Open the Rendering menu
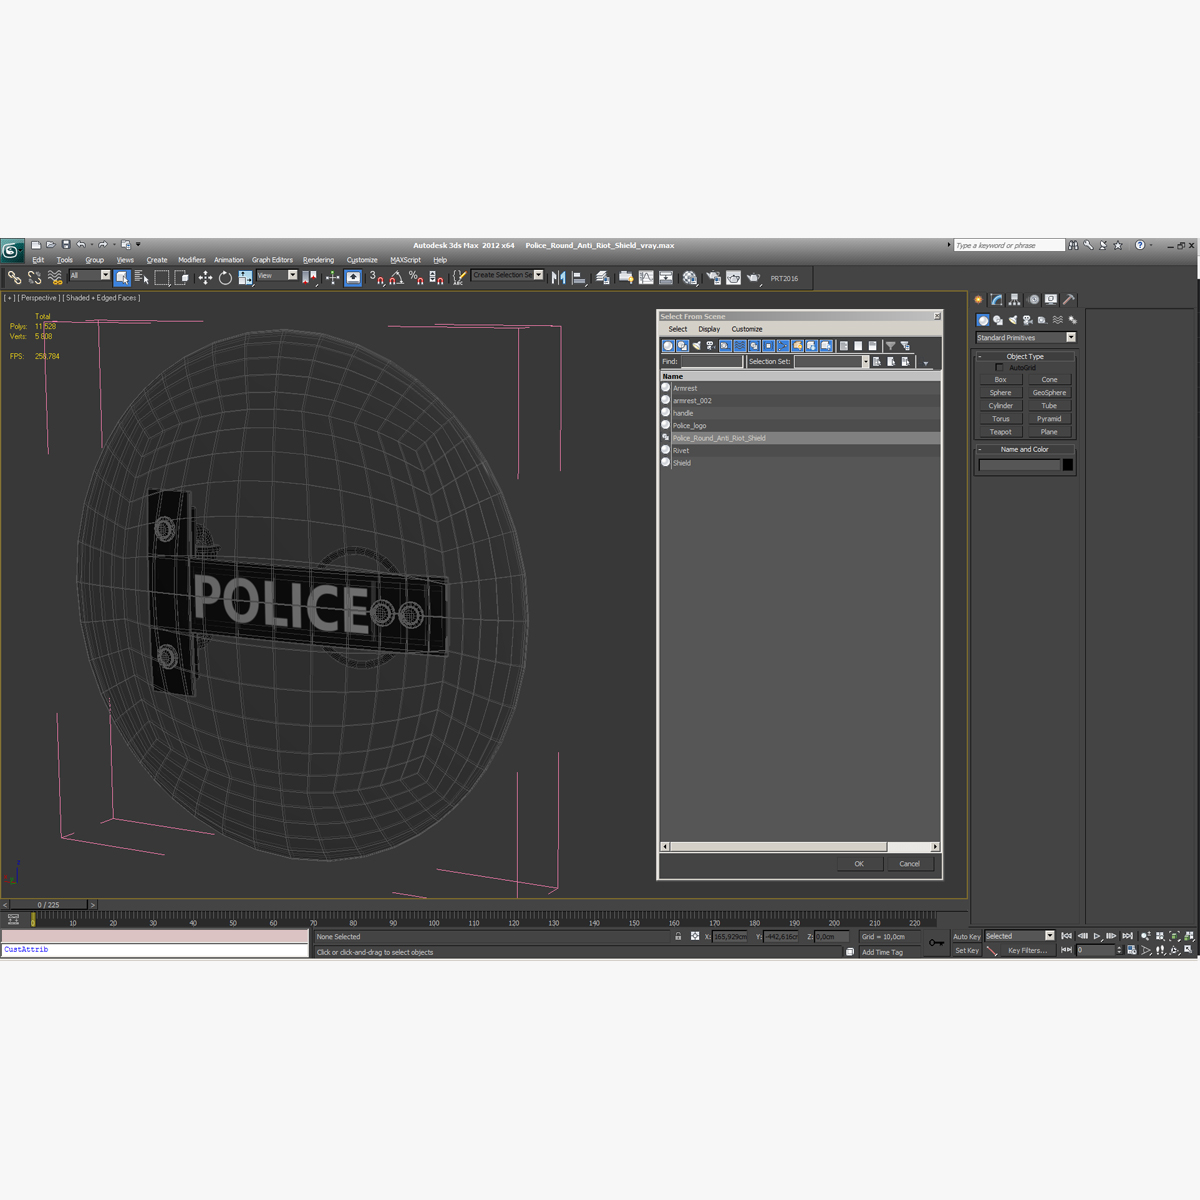This screenshot has height=1200, width=1200. [319, 260]
